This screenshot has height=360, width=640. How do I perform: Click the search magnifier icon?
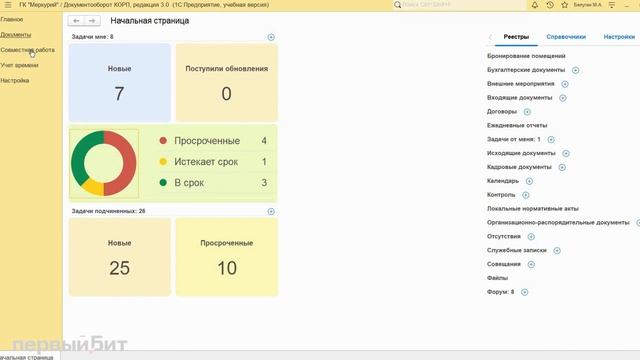coord(398,5)
